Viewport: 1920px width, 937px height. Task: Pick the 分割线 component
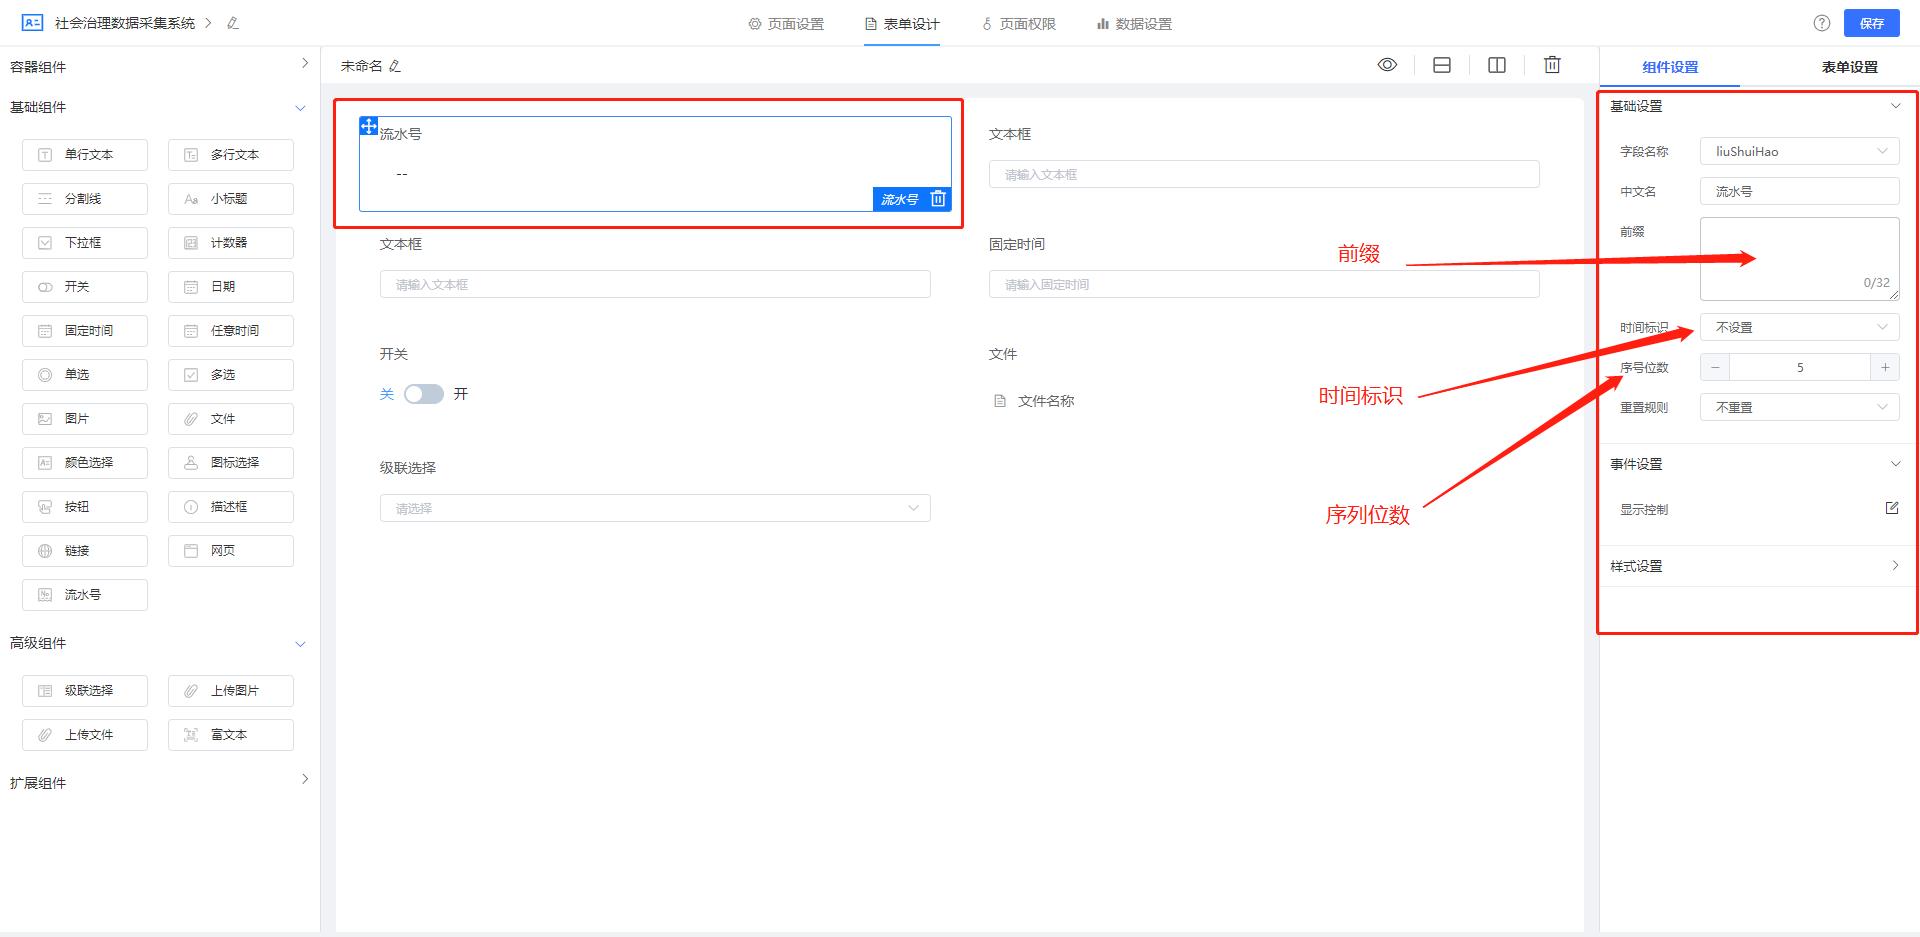coord(85,199)
